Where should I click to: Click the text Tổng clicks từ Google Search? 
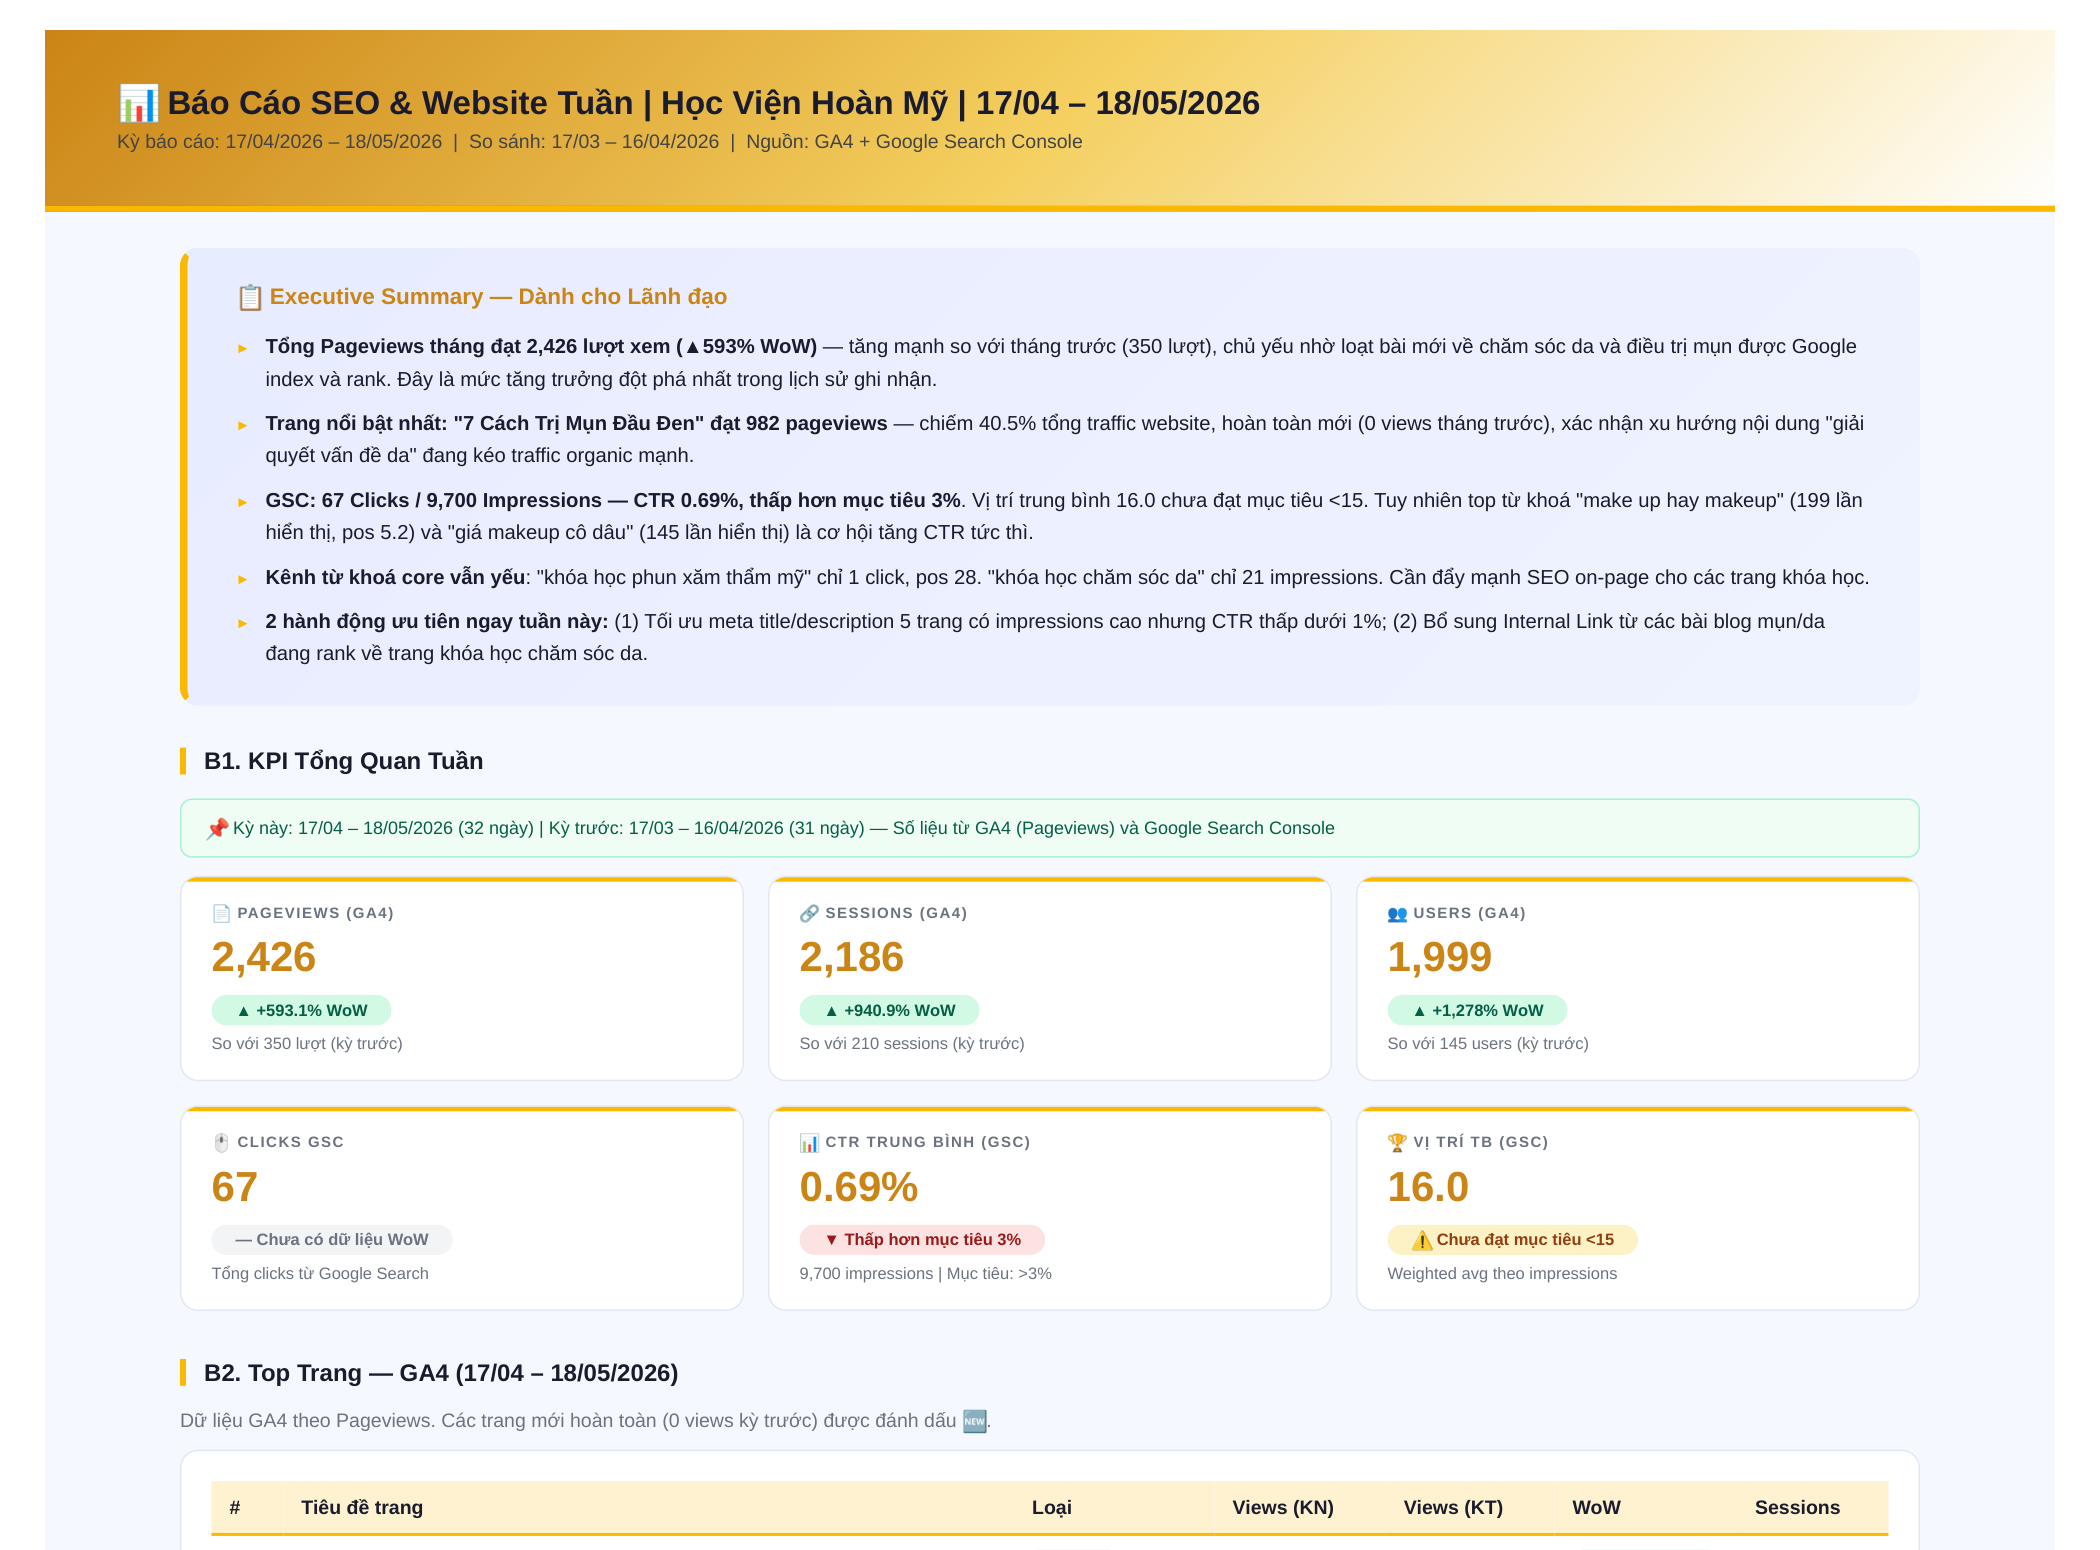pyautogui.click(x=320, y=1274)
